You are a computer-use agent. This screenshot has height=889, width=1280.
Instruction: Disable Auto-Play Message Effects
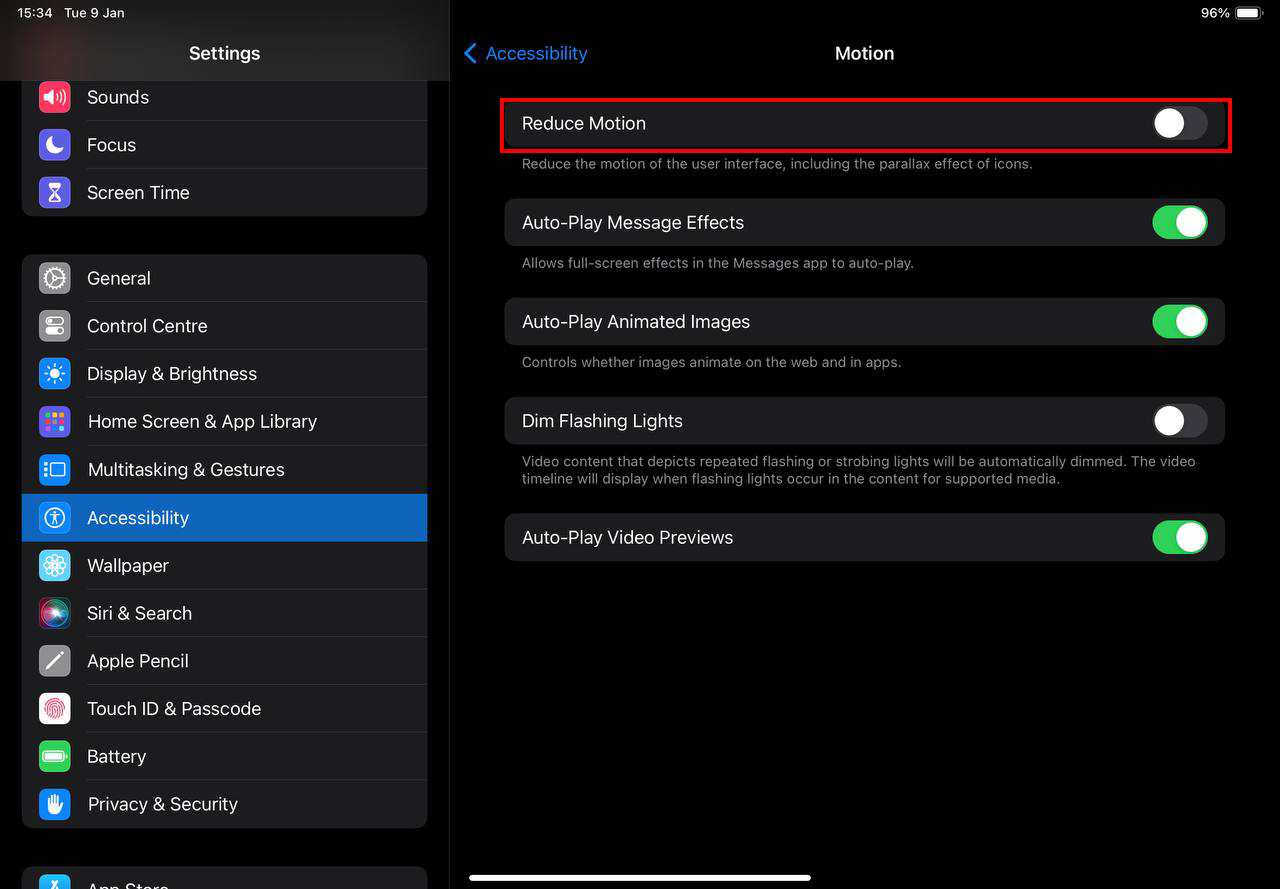(1180, 222)
